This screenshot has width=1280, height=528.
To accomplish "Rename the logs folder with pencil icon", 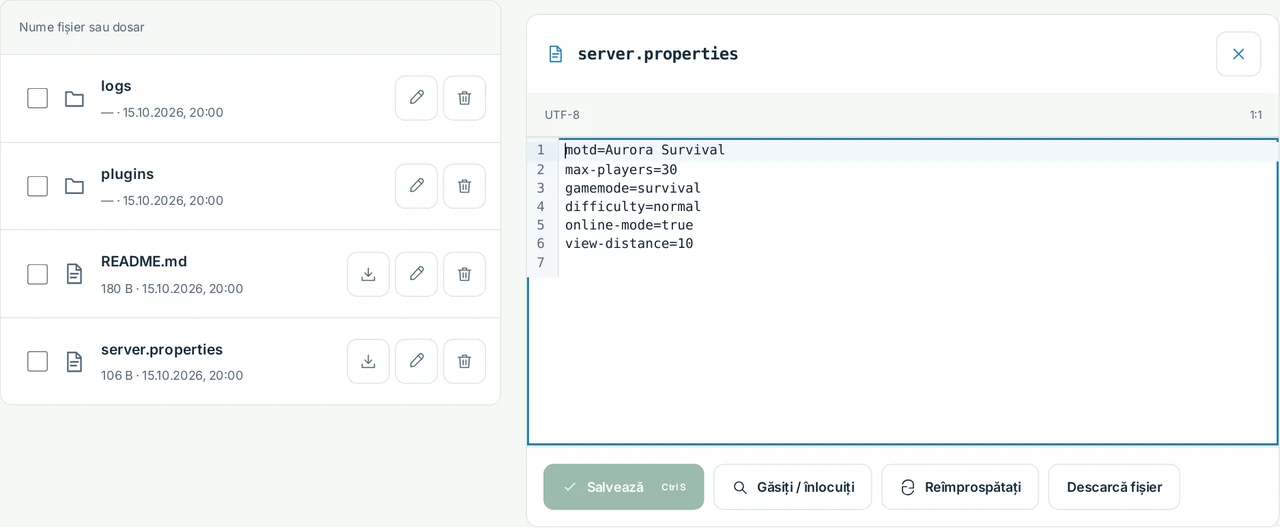I will coord(416,98).
